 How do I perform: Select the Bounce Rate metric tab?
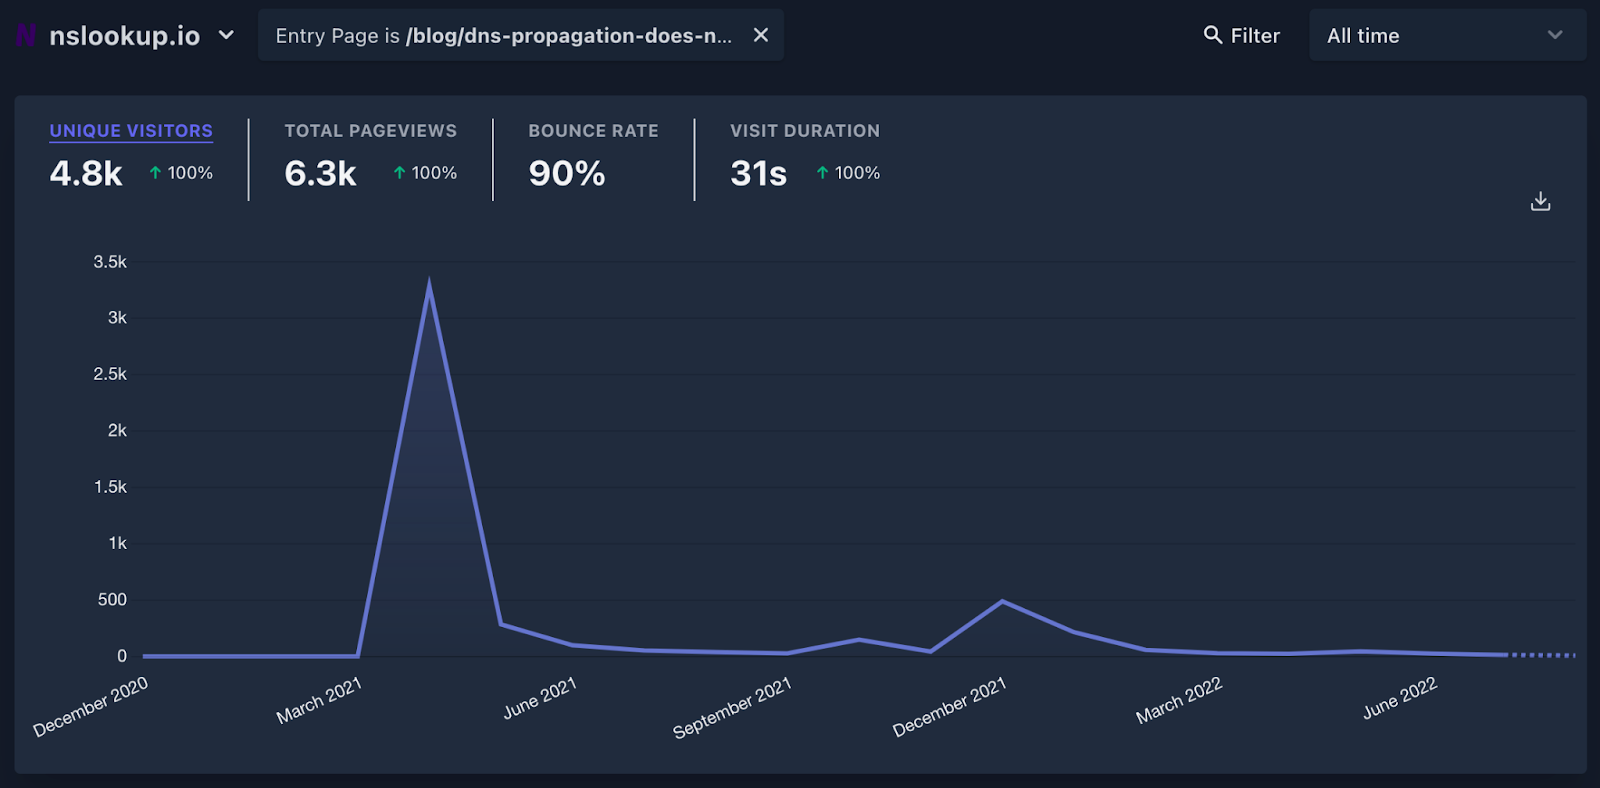[593, 131]
